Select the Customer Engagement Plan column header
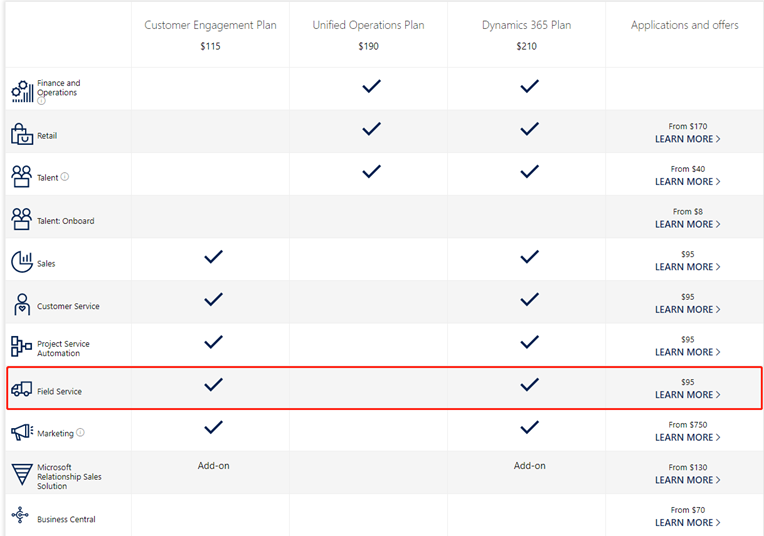 click(x=210, y=25)
